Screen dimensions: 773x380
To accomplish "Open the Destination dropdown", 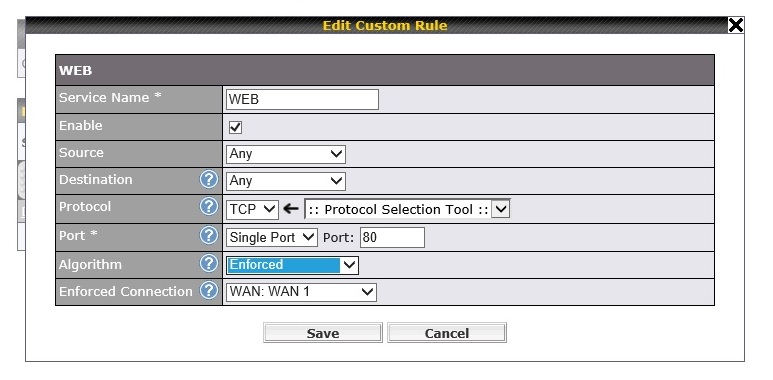I will [x=286, y=181].
